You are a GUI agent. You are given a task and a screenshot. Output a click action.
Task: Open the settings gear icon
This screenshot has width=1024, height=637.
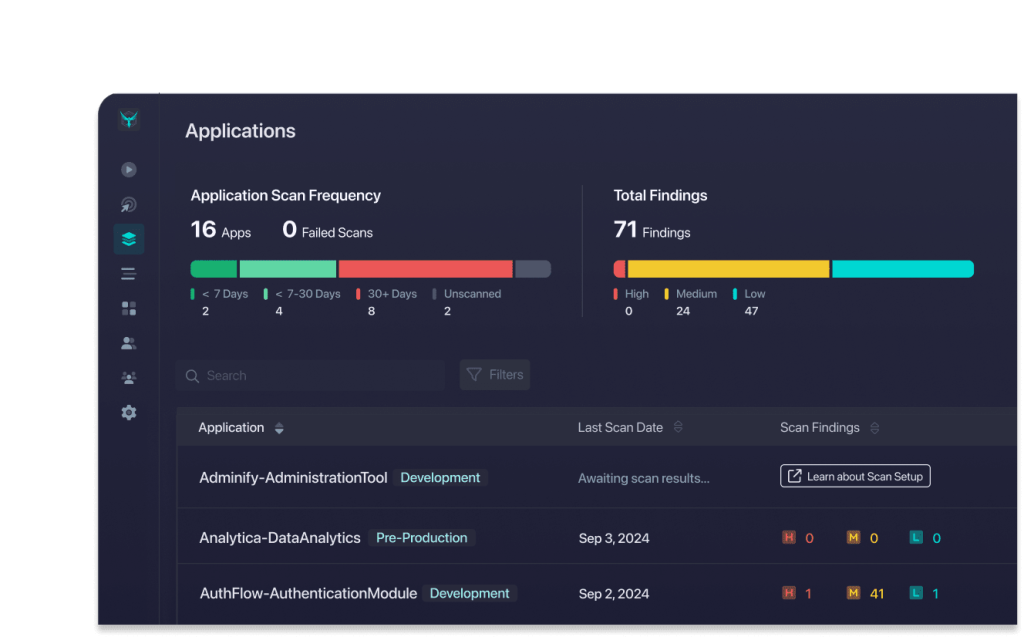pyautogui.click(x=128, y=412)
